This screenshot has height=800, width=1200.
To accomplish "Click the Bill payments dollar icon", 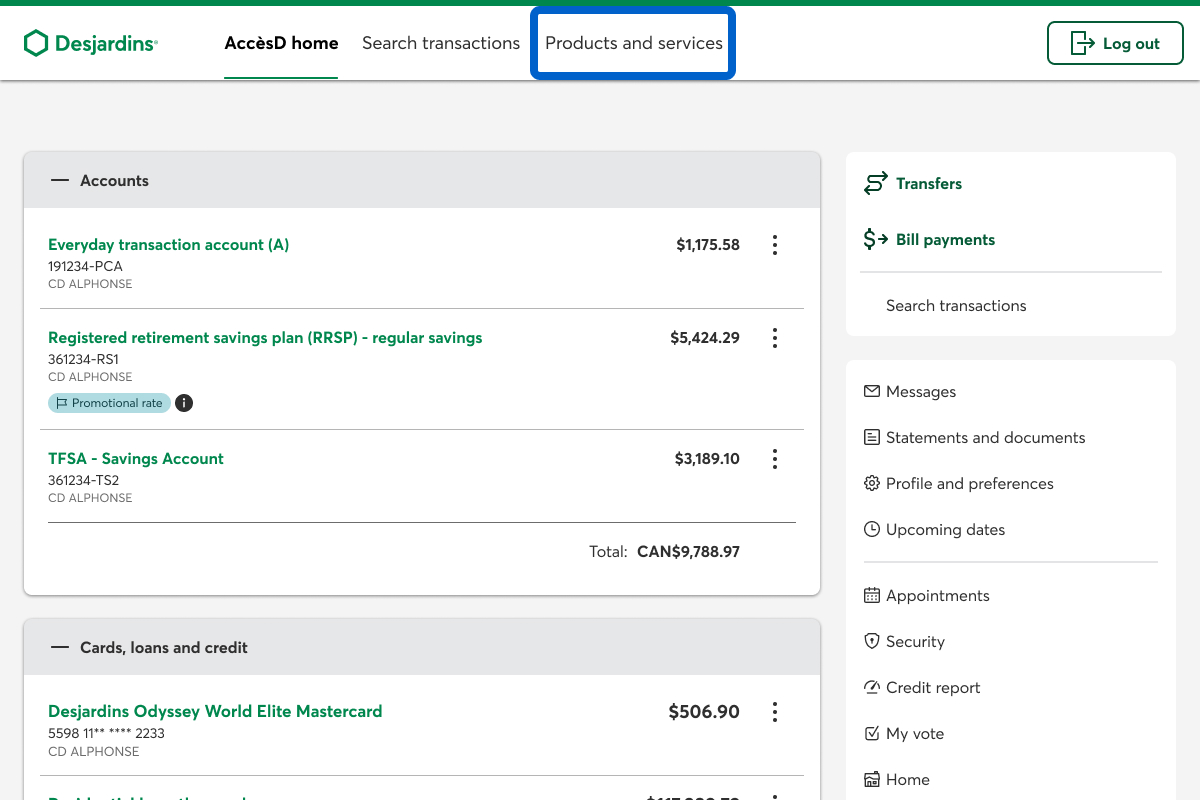I will click(875, 240).
